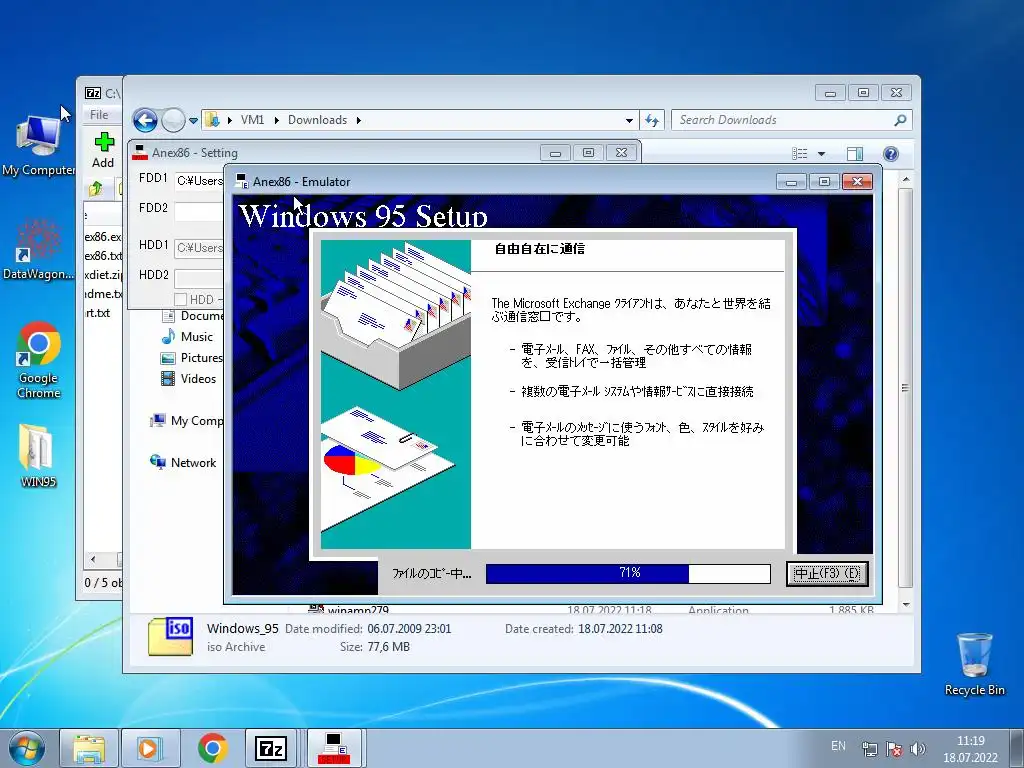Go back in Explorer window
This screenshot has width=1024, height=768.
click(x=145, y=120)
